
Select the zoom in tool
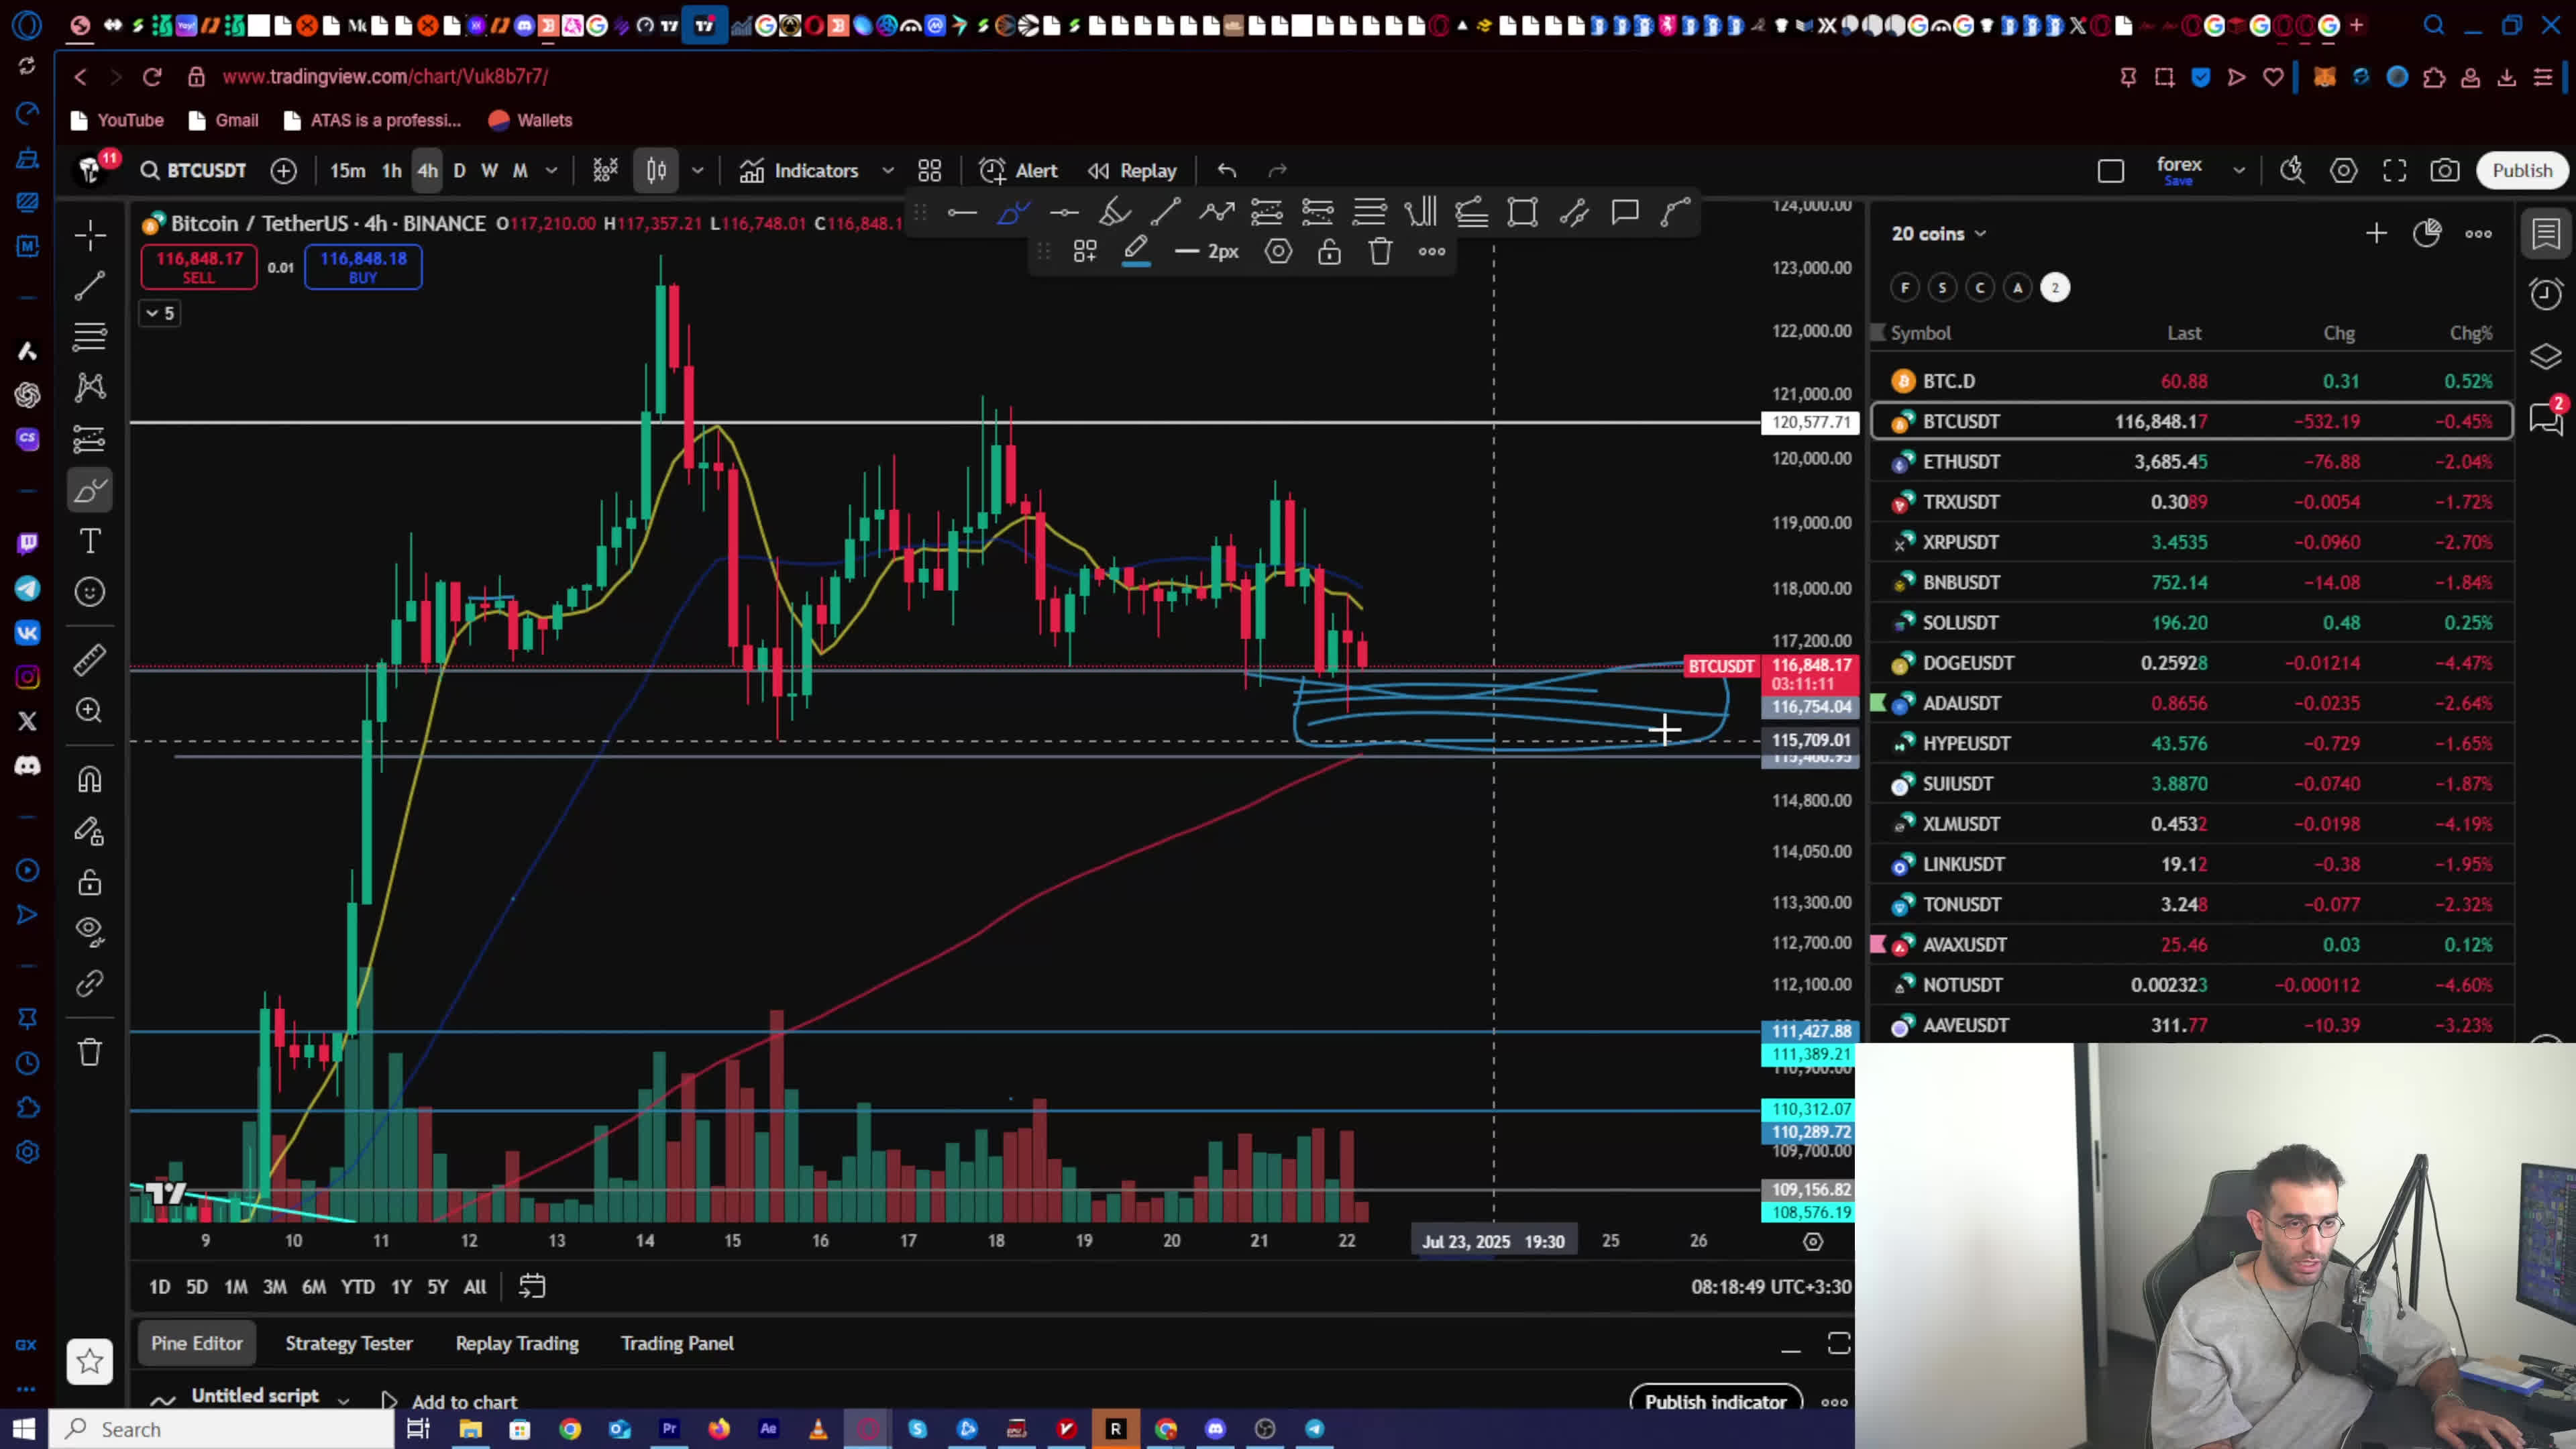click(x=90, y=711)
